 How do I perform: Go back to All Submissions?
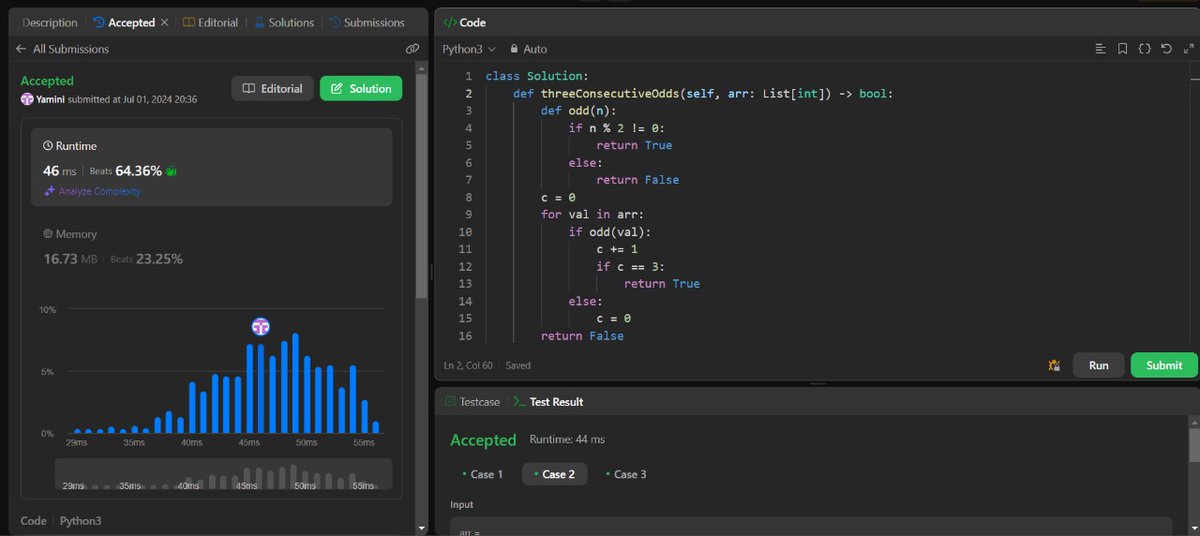click(62, 49)
